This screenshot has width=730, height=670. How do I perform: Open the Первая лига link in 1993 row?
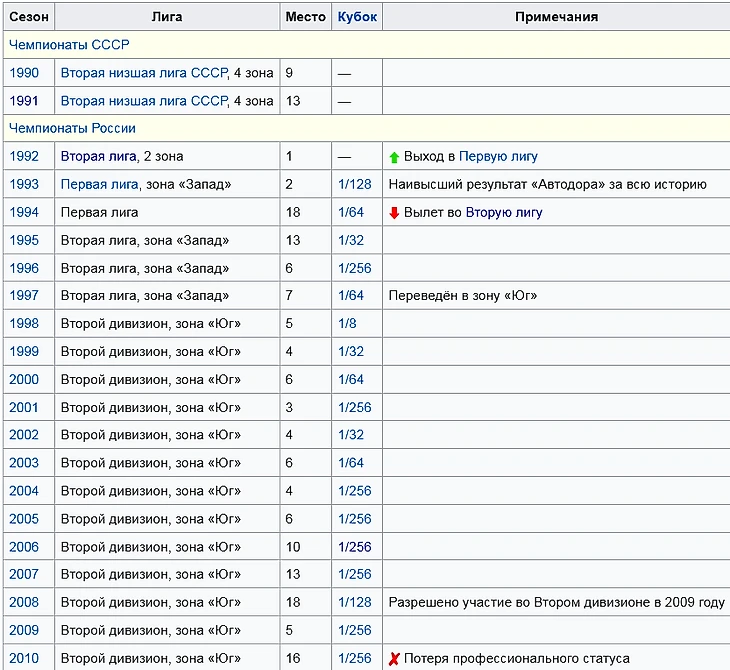click(x=99, y=184)
